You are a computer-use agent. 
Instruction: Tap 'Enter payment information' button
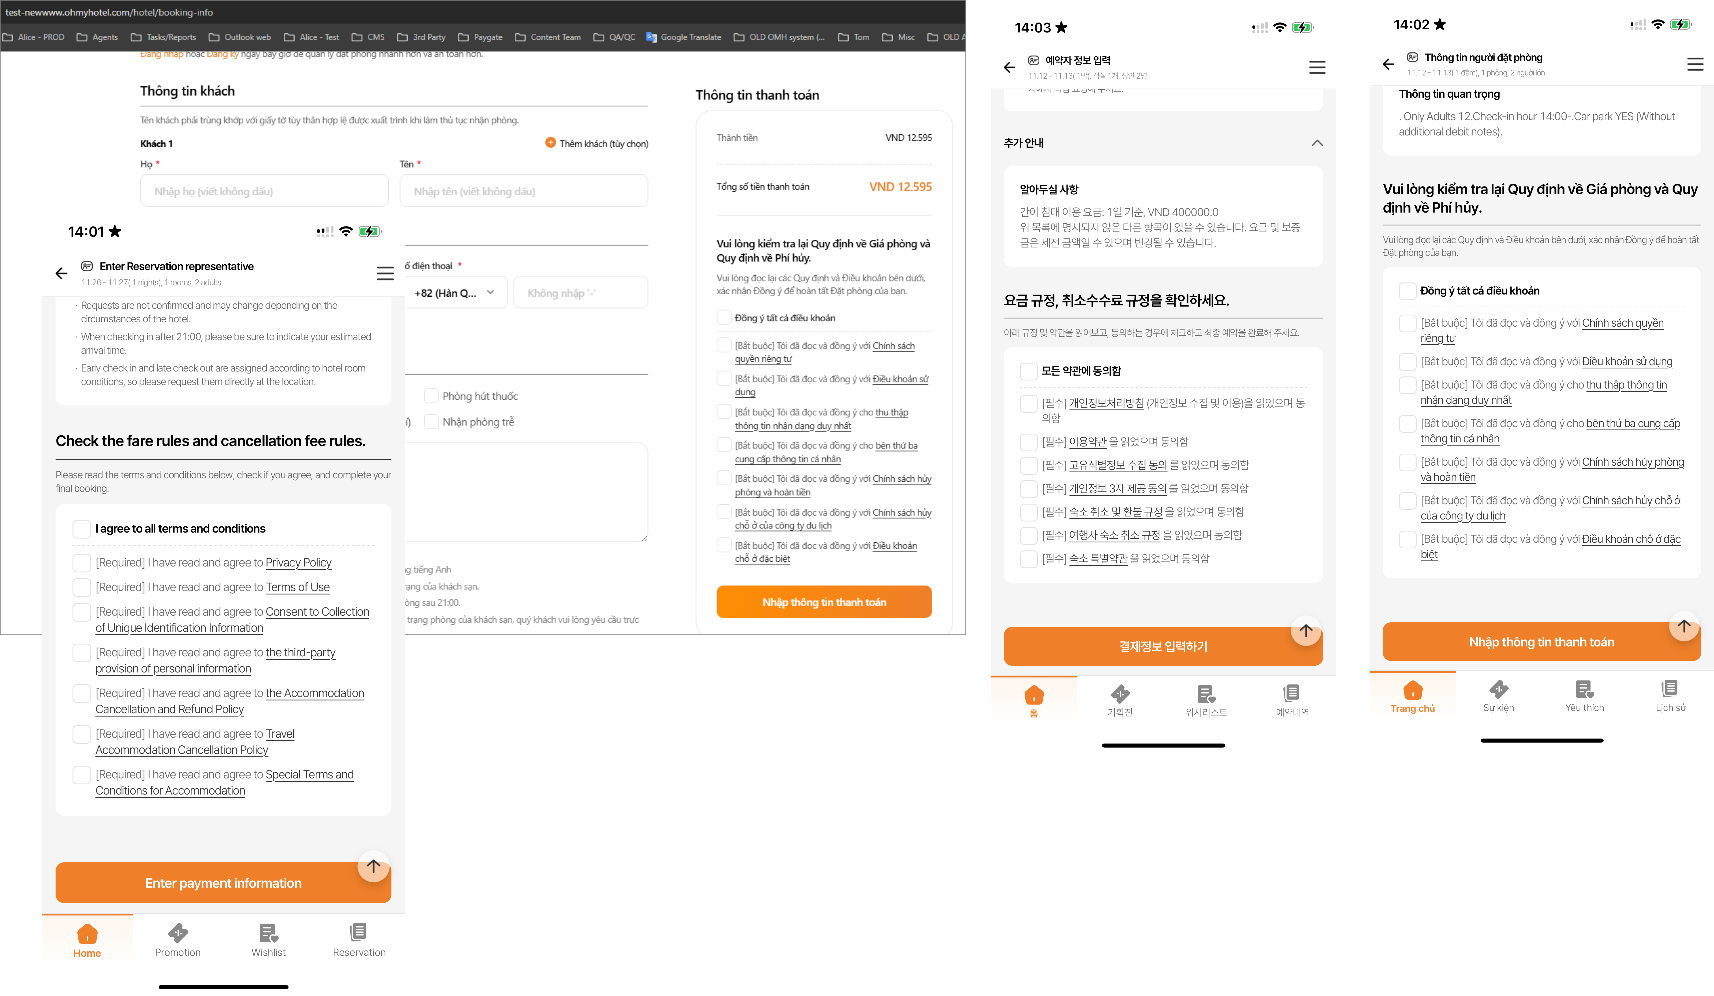[x=223, y=883]
